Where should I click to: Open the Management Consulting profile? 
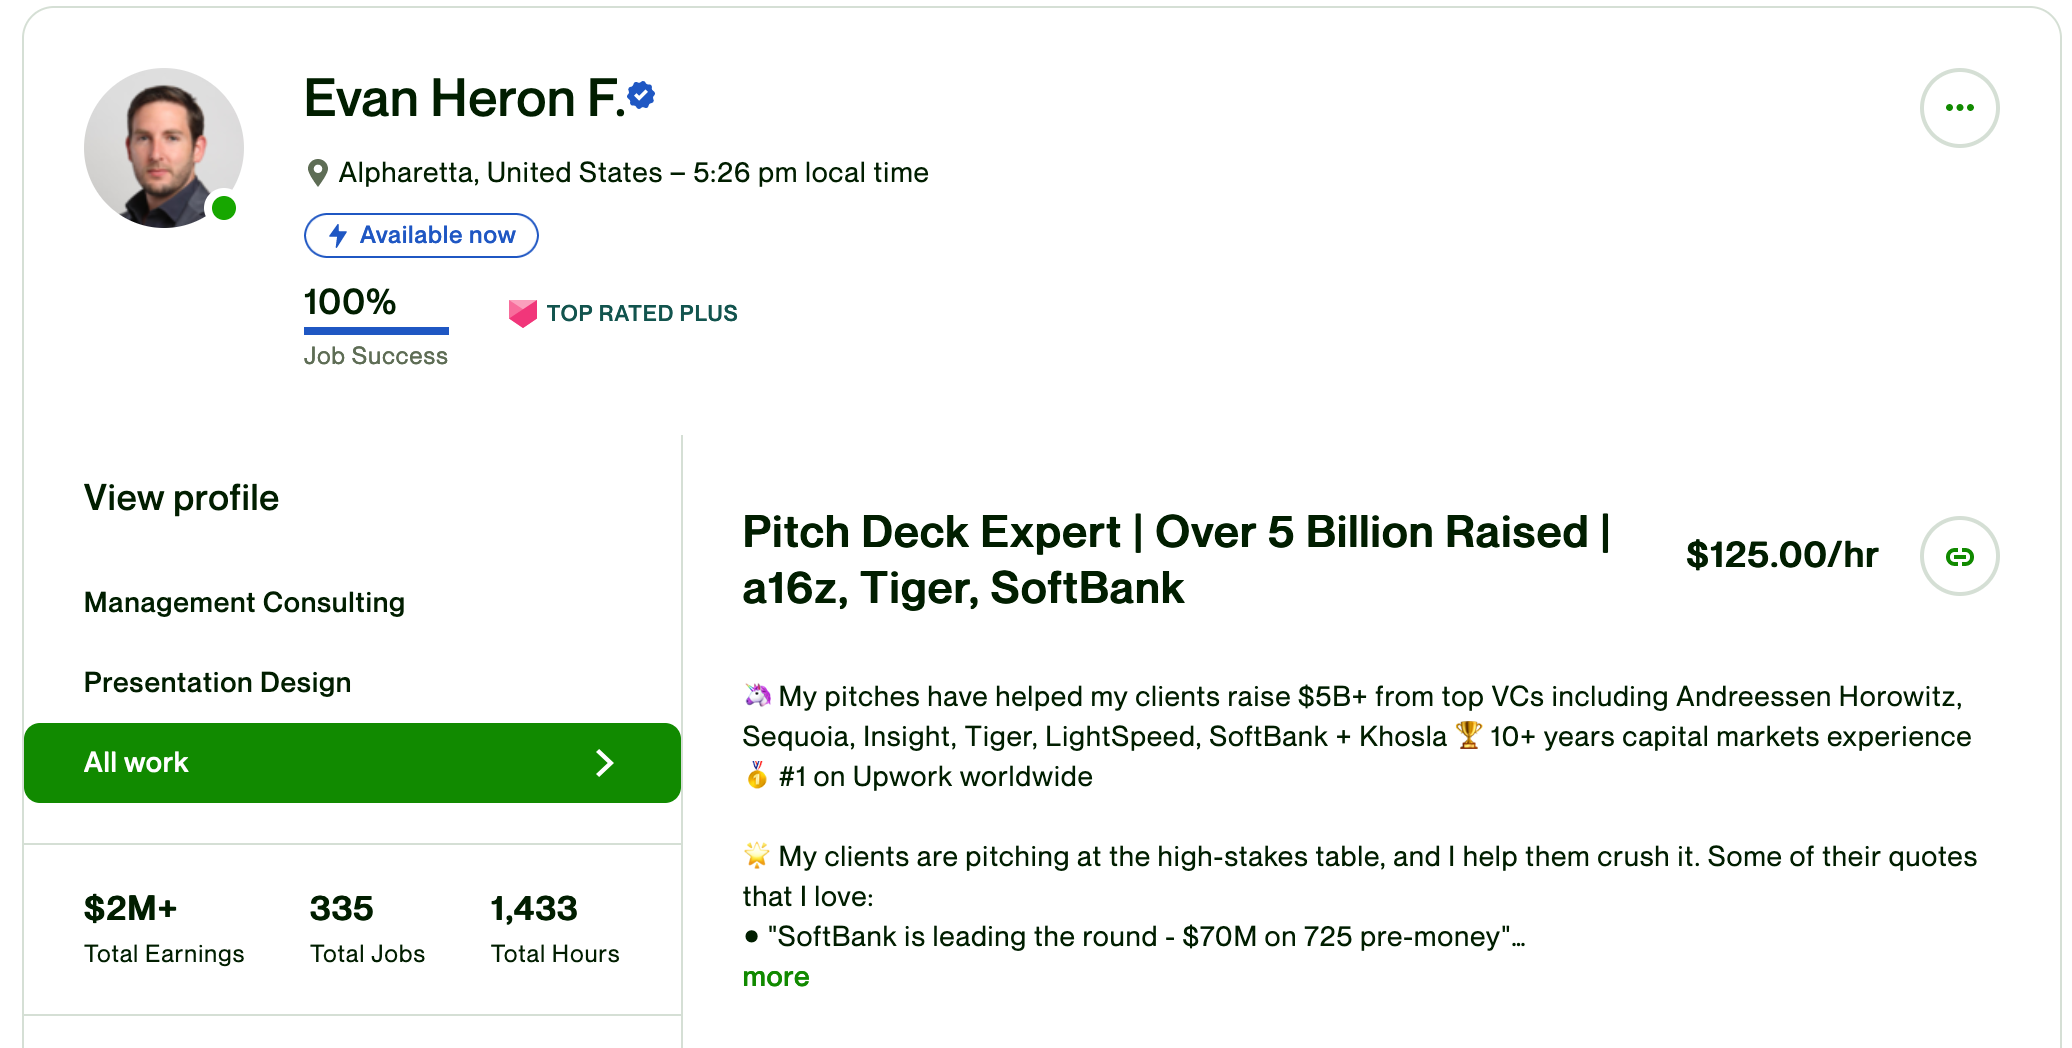point(244,602)
